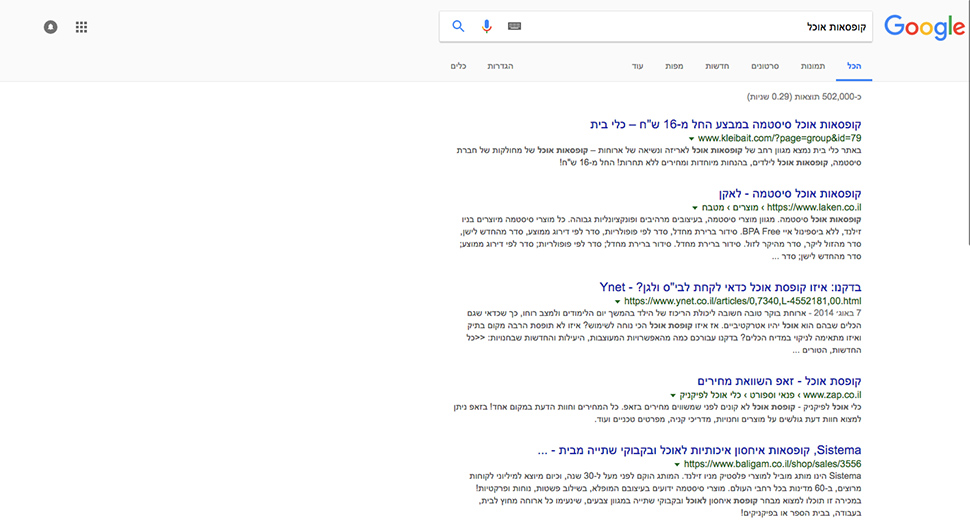
Task: Start voice search with microphone icon
Action: point(487,26)
